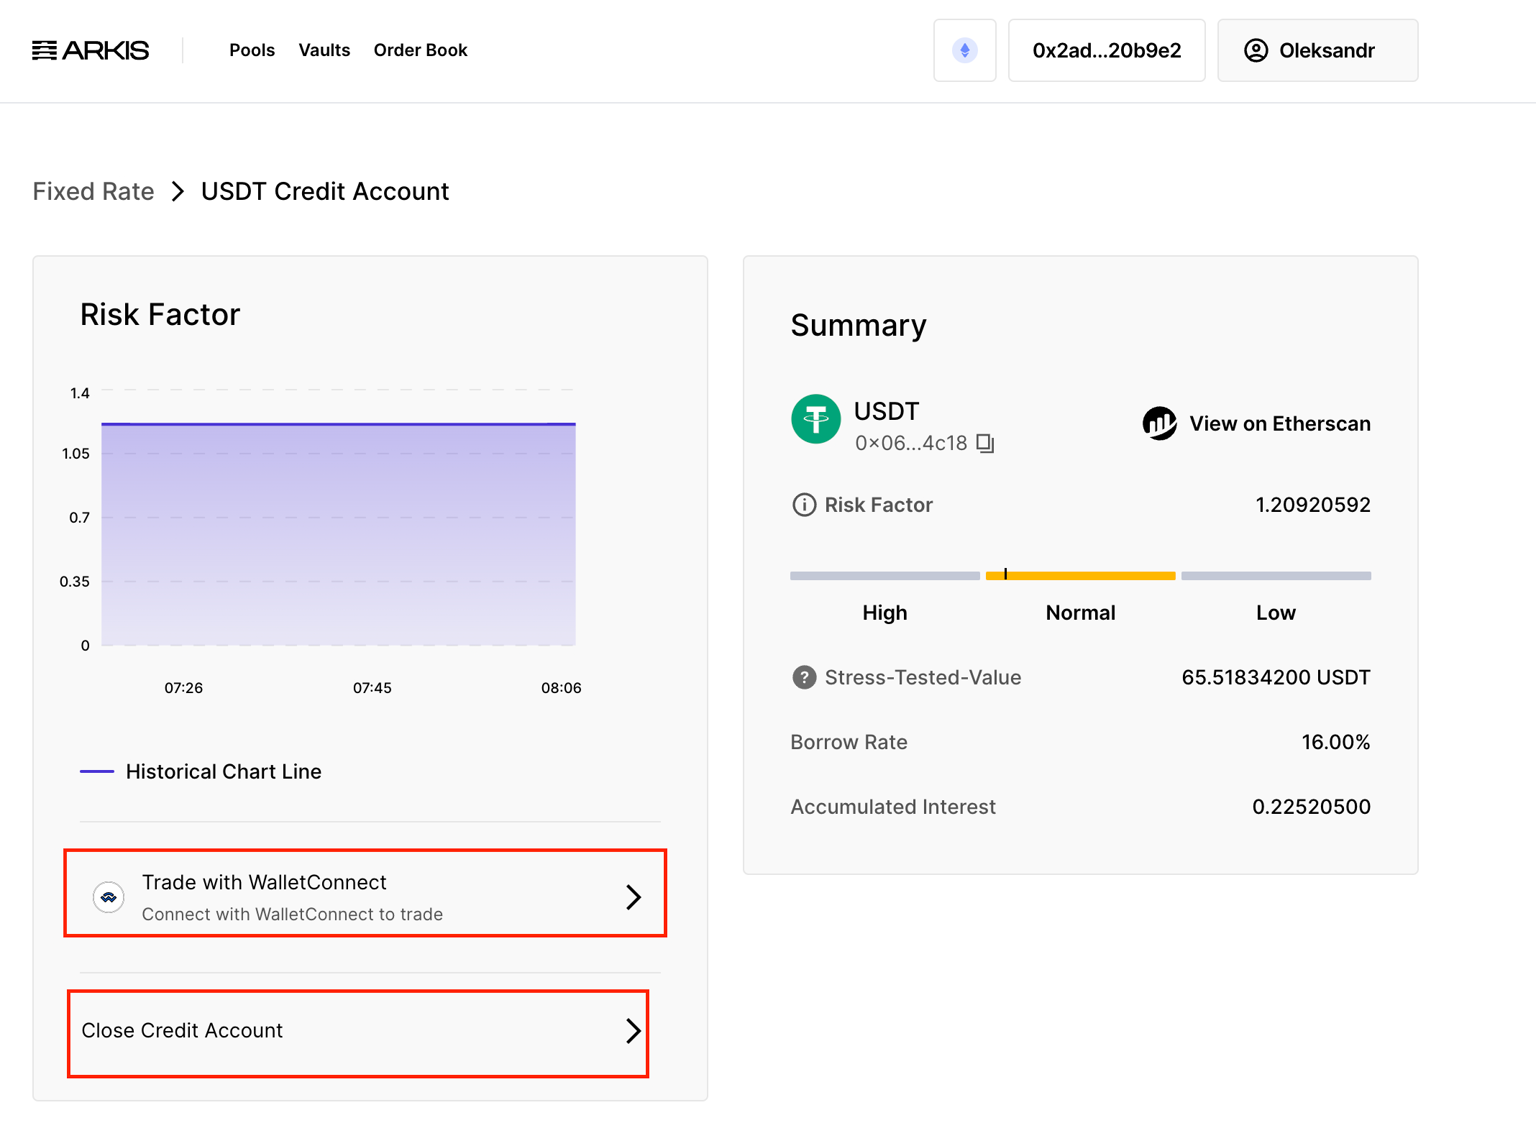Expand the Close Credit Account chevron
1536x1123 pixels.
[x=633, y=1031]
